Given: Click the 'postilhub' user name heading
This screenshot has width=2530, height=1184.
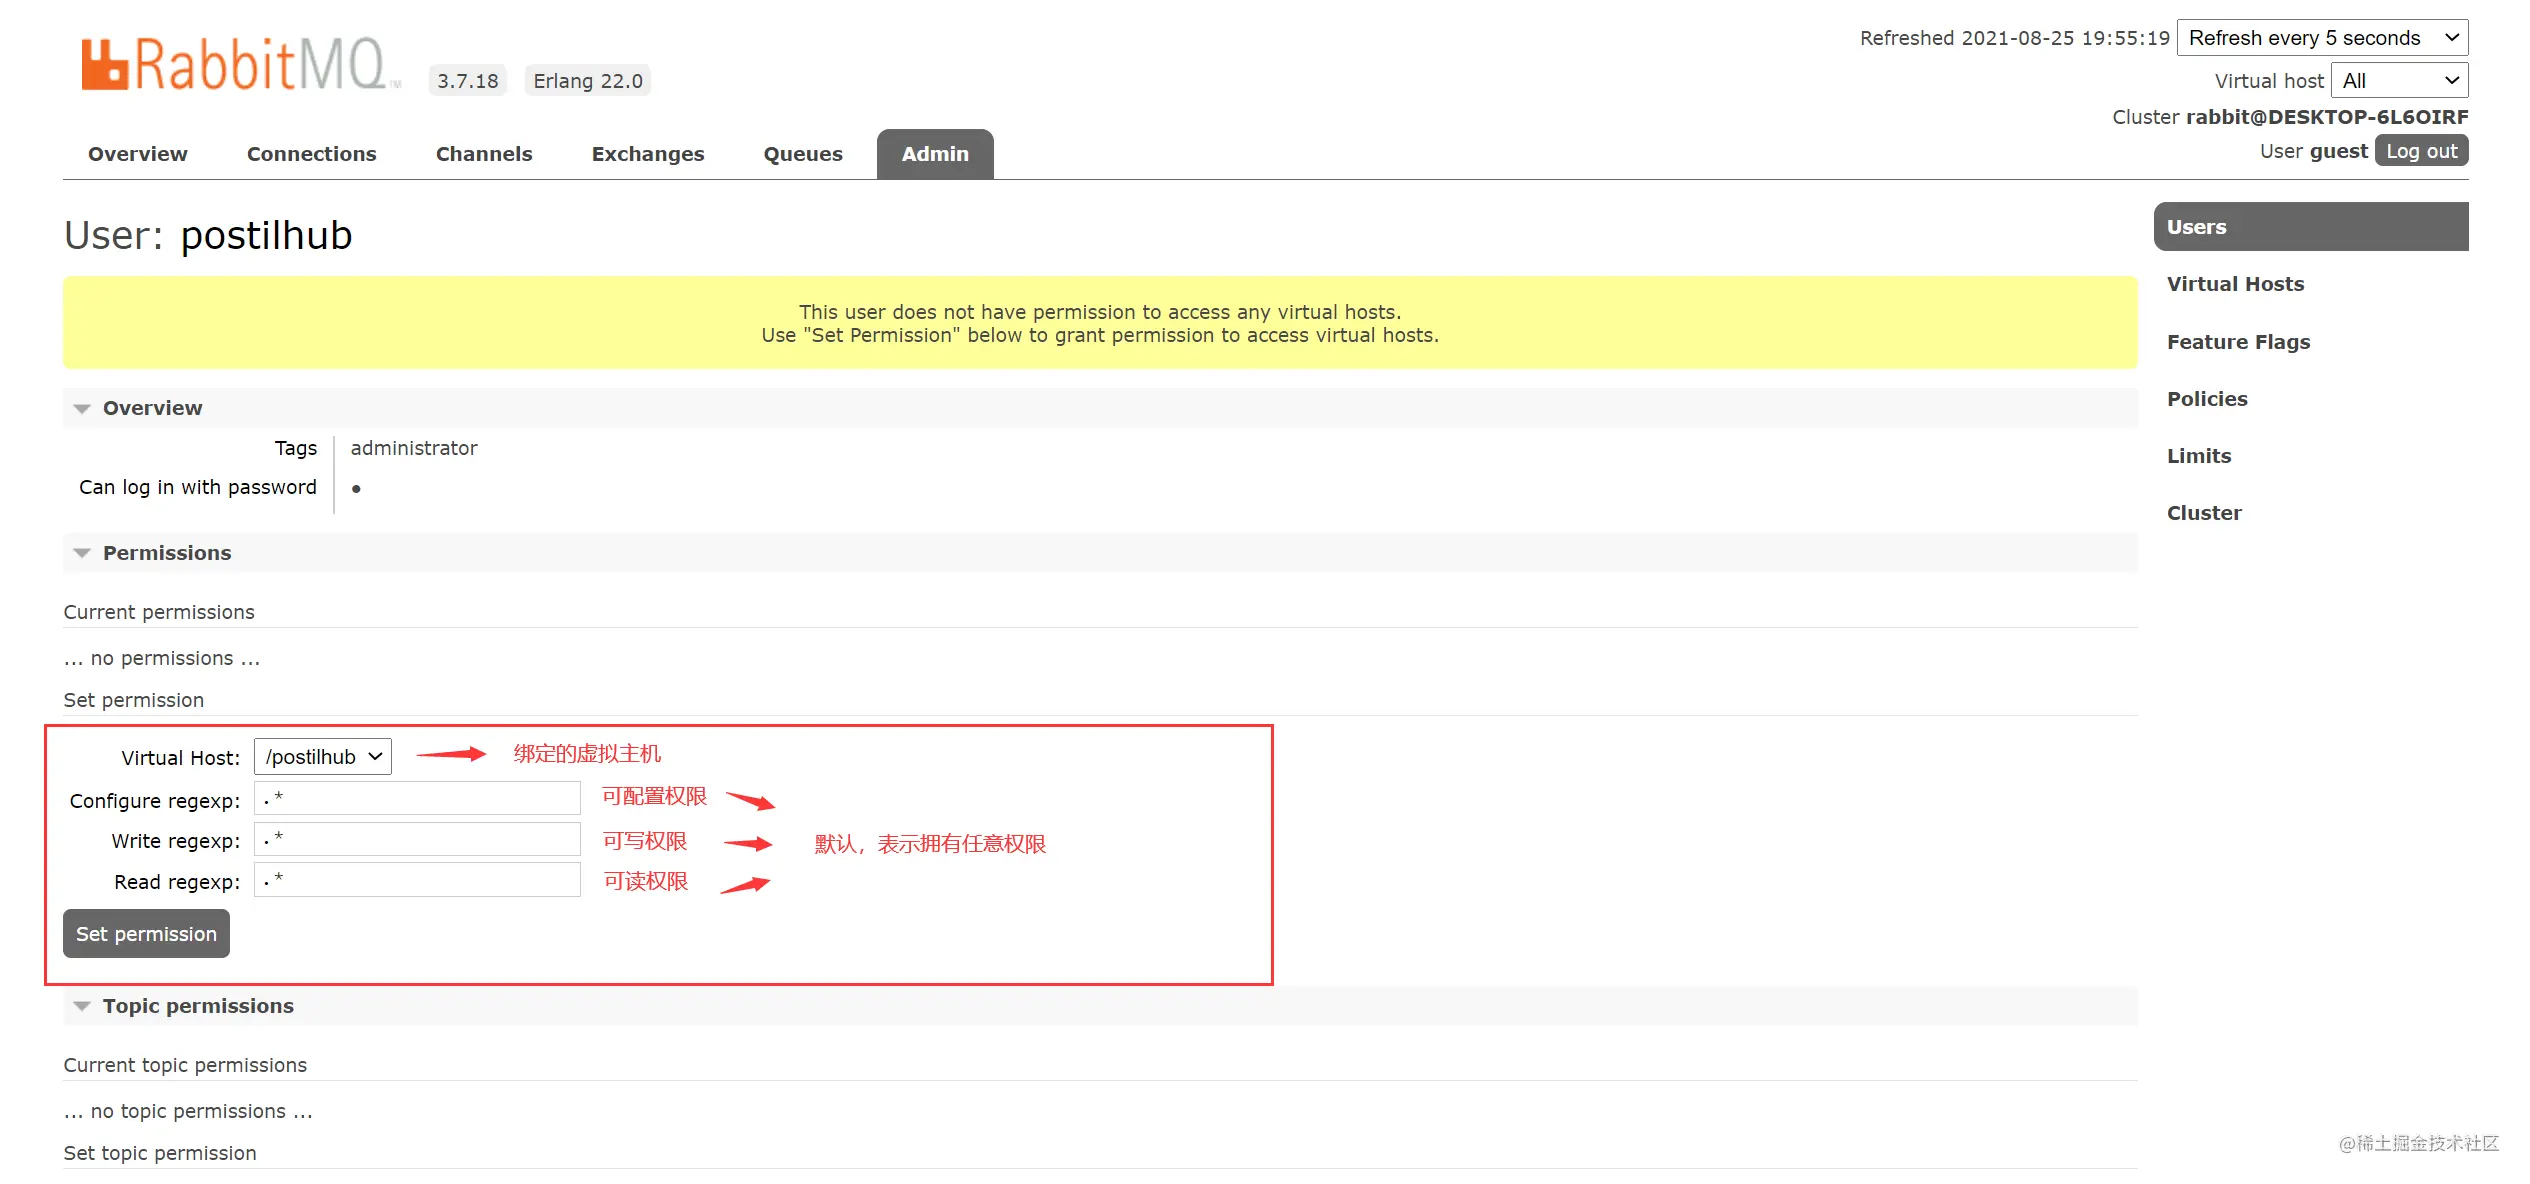Looking at the screenshot, I should [266, 236].
